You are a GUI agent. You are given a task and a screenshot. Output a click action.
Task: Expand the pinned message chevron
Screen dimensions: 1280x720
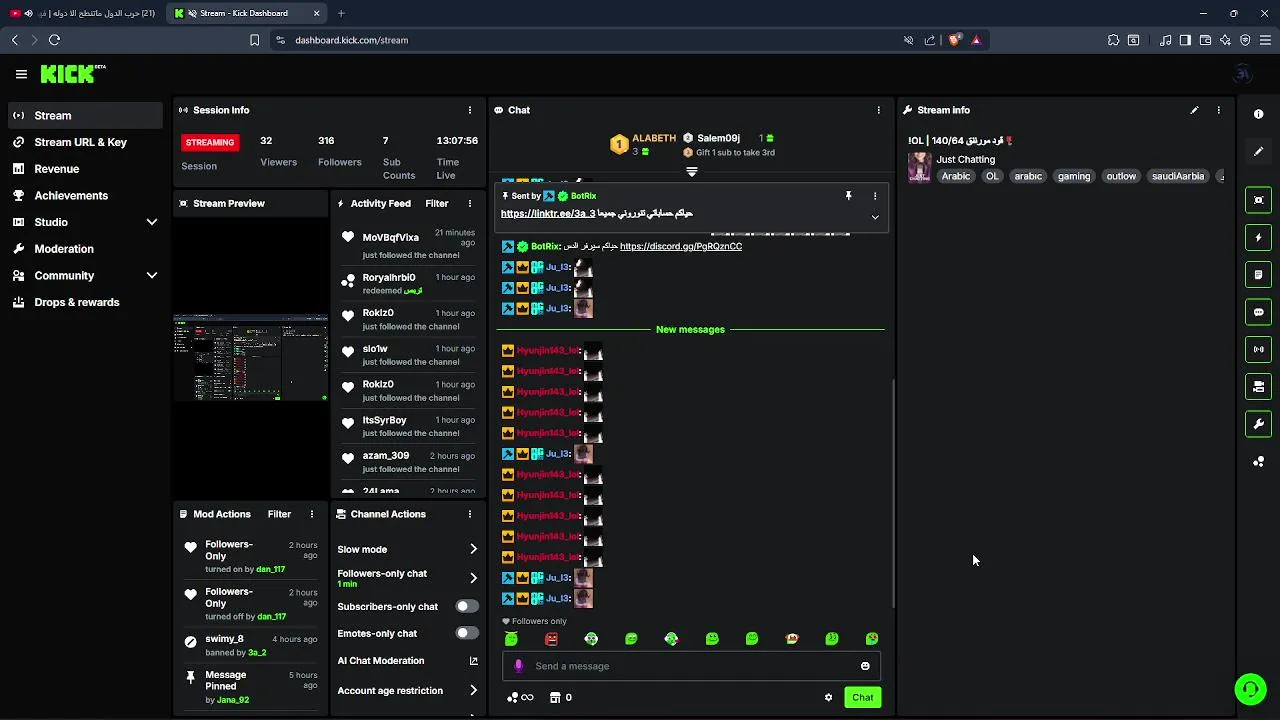tap(875, 217)
